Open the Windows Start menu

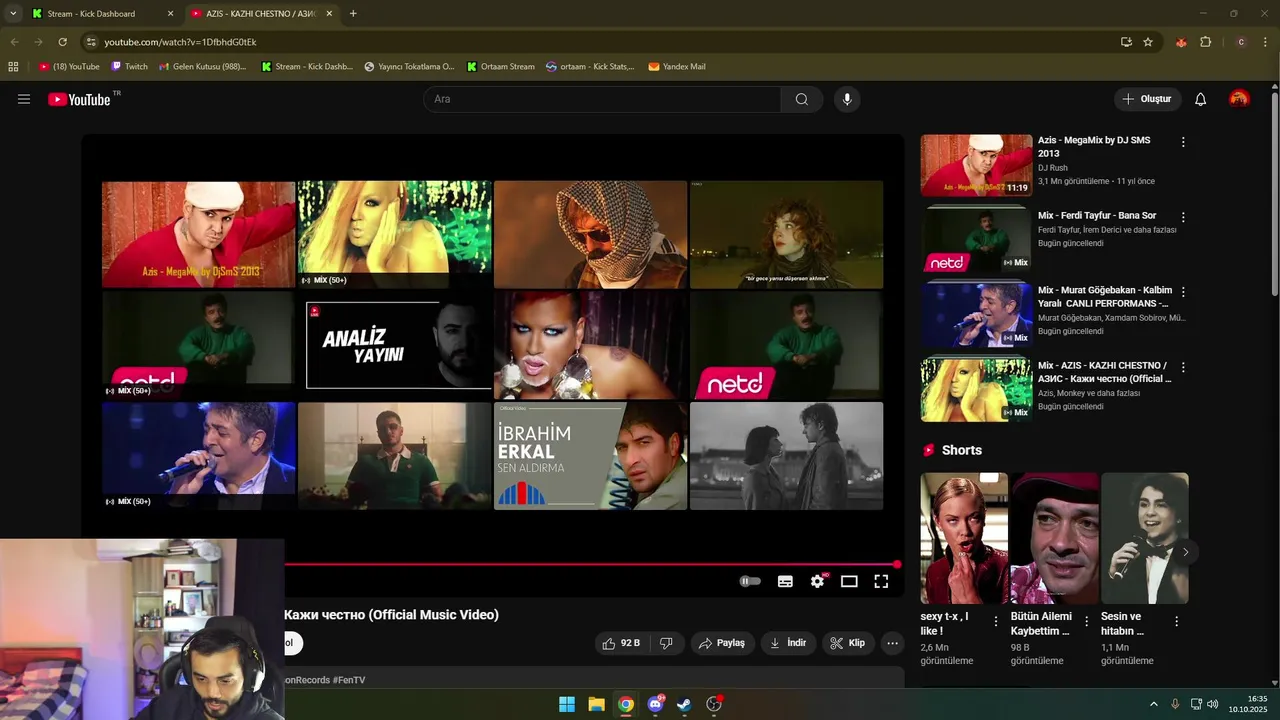[x=567, y=704]
